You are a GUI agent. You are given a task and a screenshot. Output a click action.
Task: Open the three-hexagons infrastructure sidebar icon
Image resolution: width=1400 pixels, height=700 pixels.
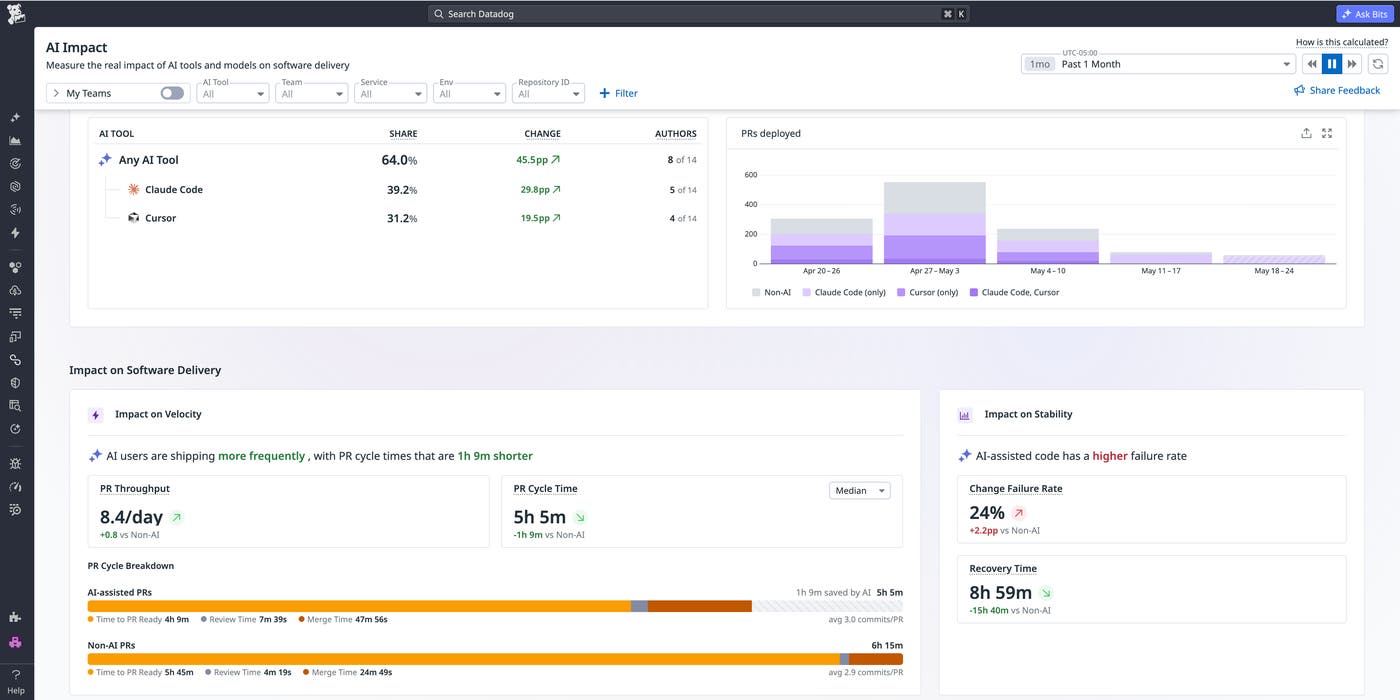15,267
